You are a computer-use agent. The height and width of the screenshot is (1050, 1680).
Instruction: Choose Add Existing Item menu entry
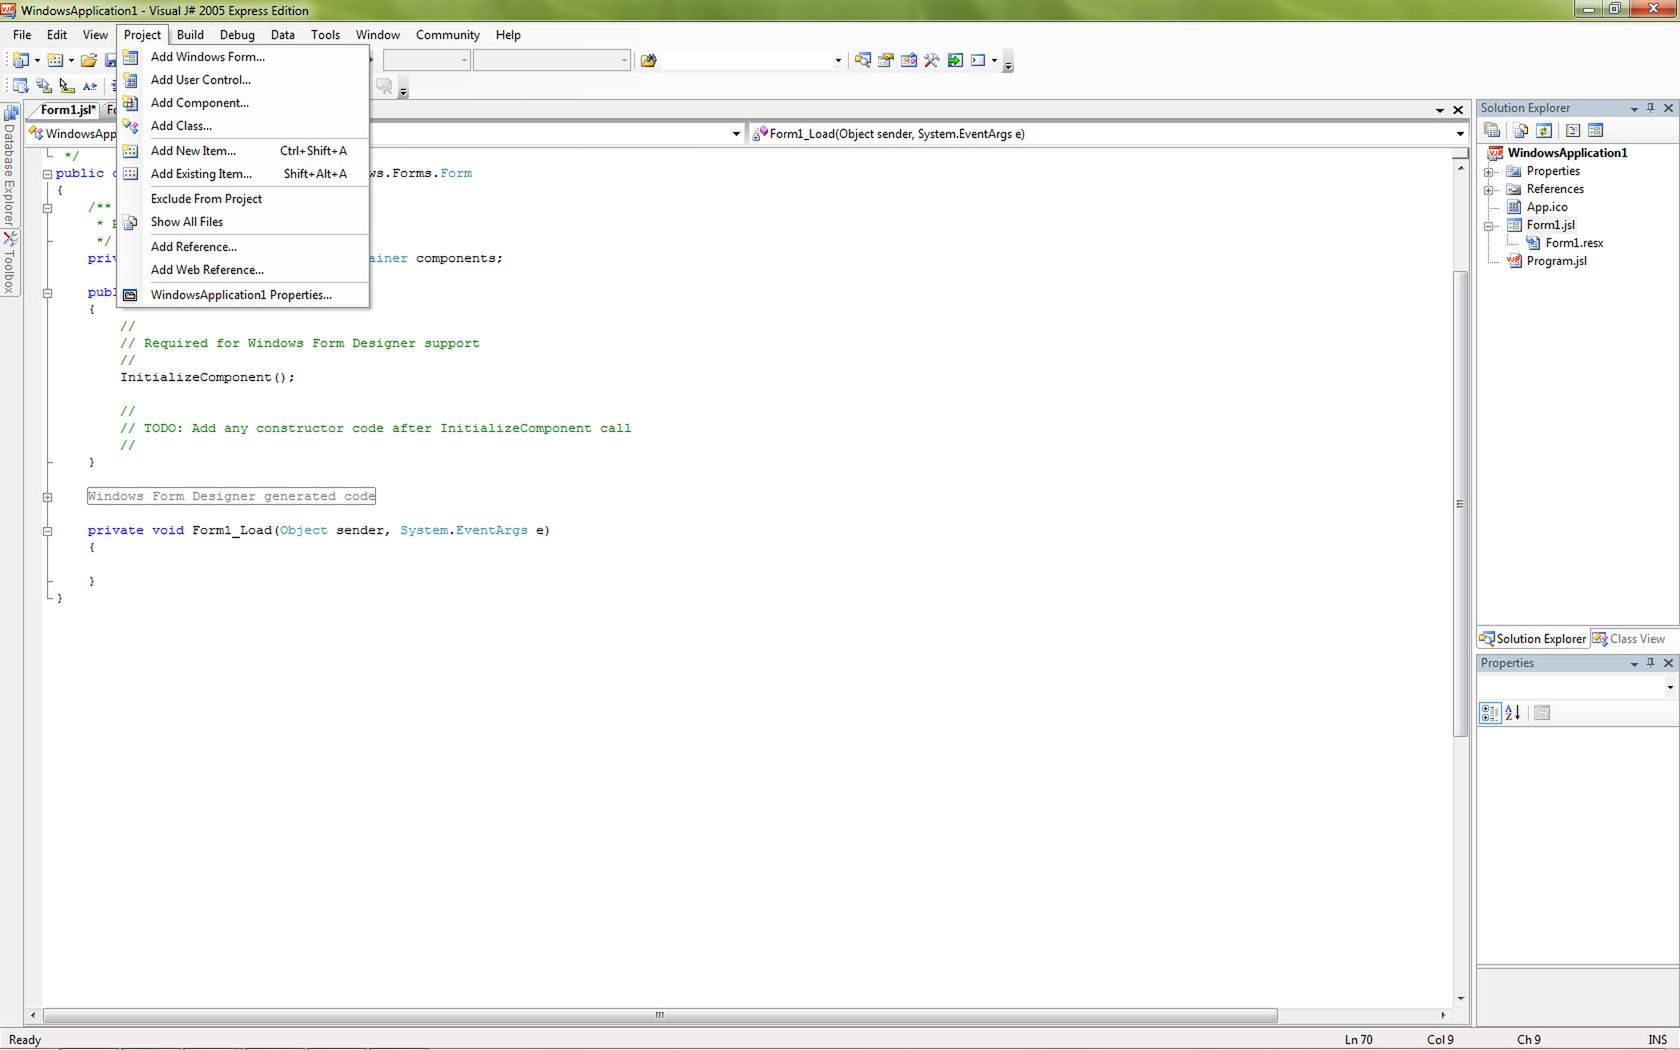[243, 174]
